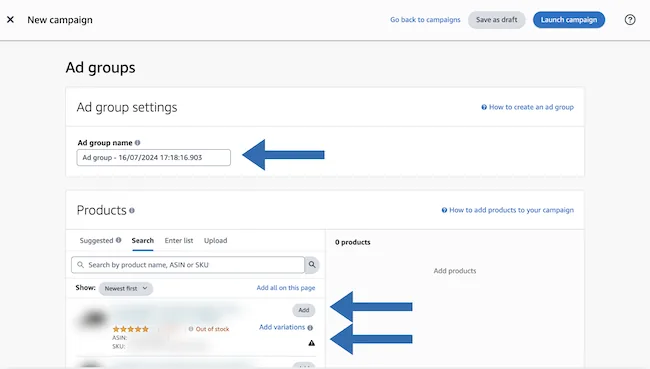Click the search magnifier button
650x369 pixels.
pyautogui.click(x=312, y=265)
